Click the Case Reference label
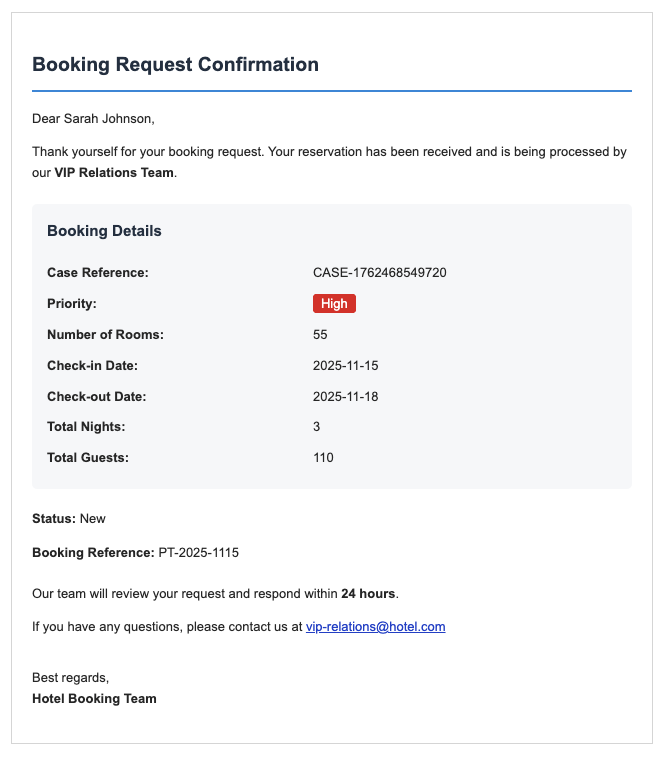This screenshot has width=663, height=758. (x=97, y=272)
